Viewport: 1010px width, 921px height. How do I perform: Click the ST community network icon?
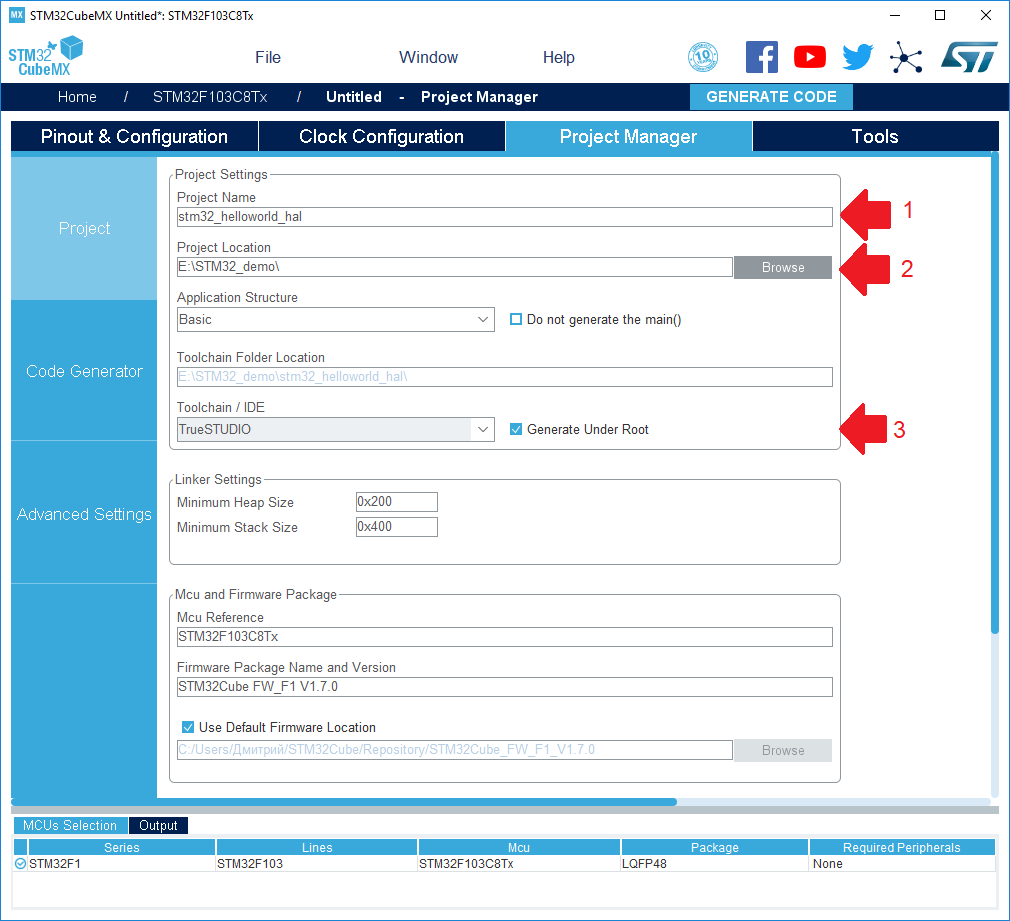point(906,57)
